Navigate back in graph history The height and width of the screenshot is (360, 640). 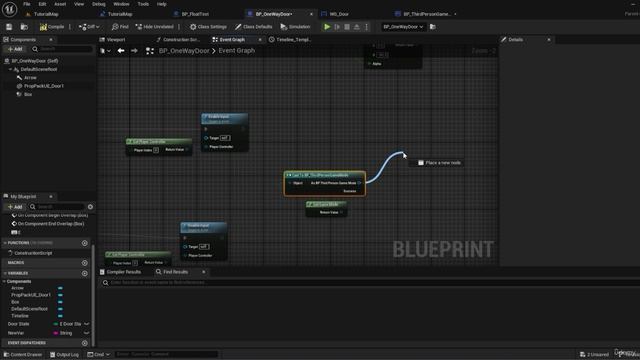point(121,51)
